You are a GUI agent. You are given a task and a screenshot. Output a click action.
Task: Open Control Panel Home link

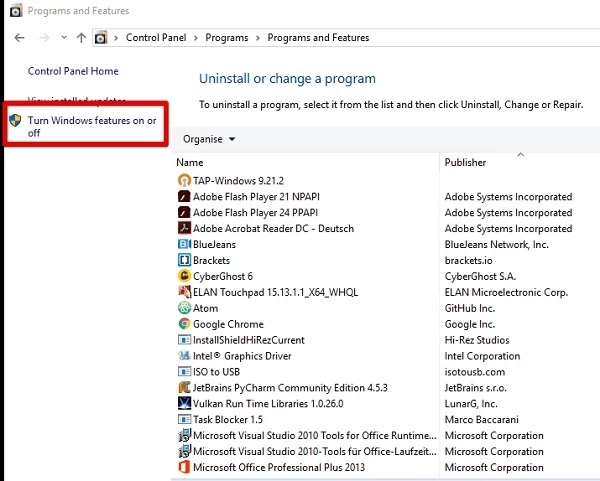73,71
